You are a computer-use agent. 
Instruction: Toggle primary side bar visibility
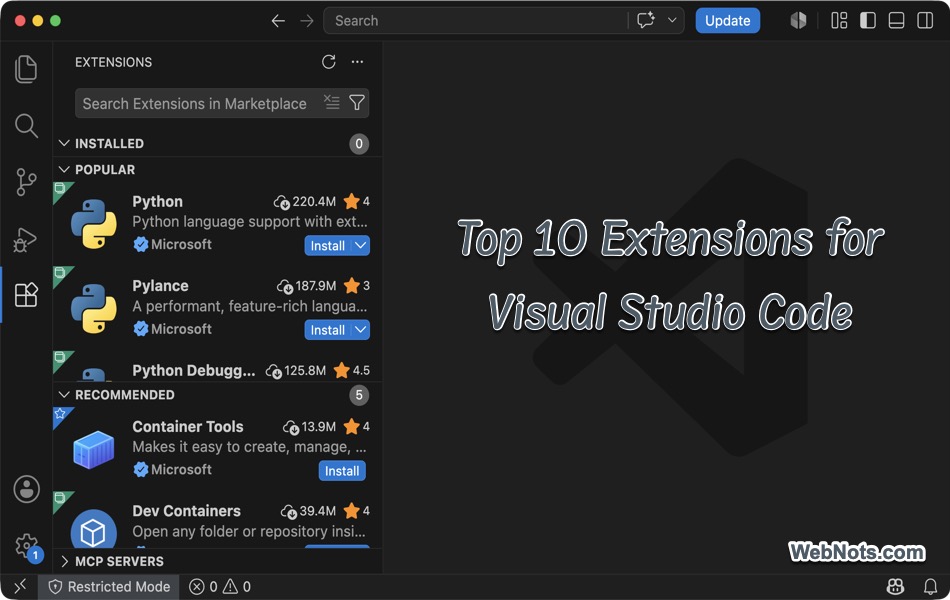[868, 21]
